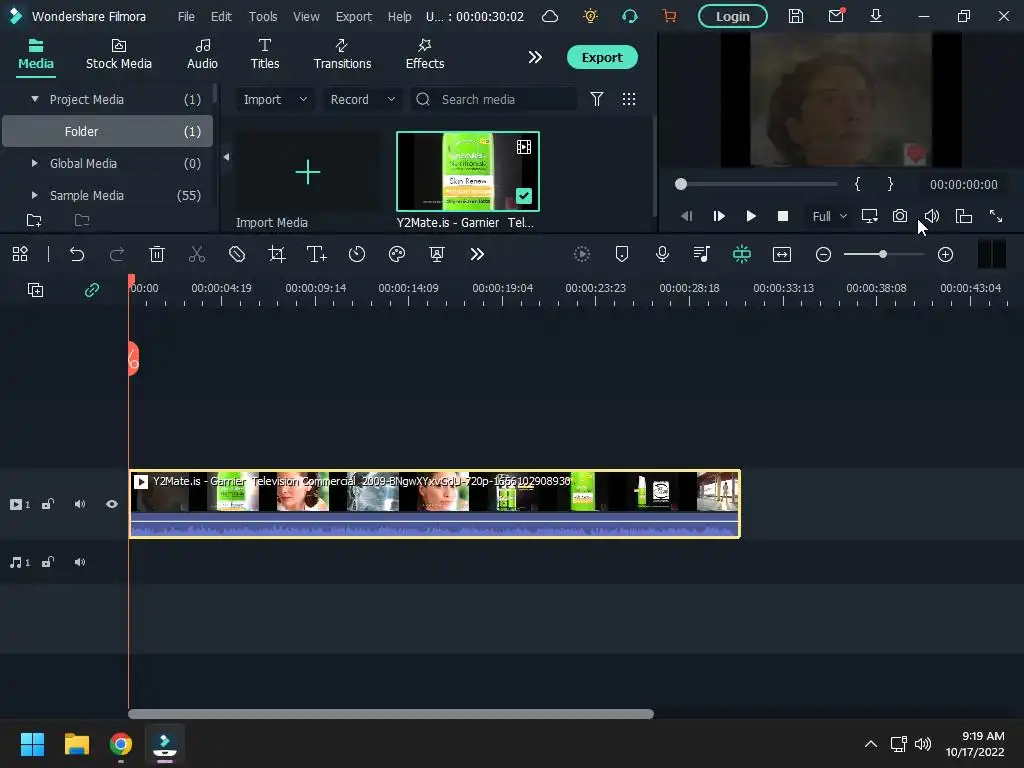
Task: Click the Delete trash icon
Action: 157,254
